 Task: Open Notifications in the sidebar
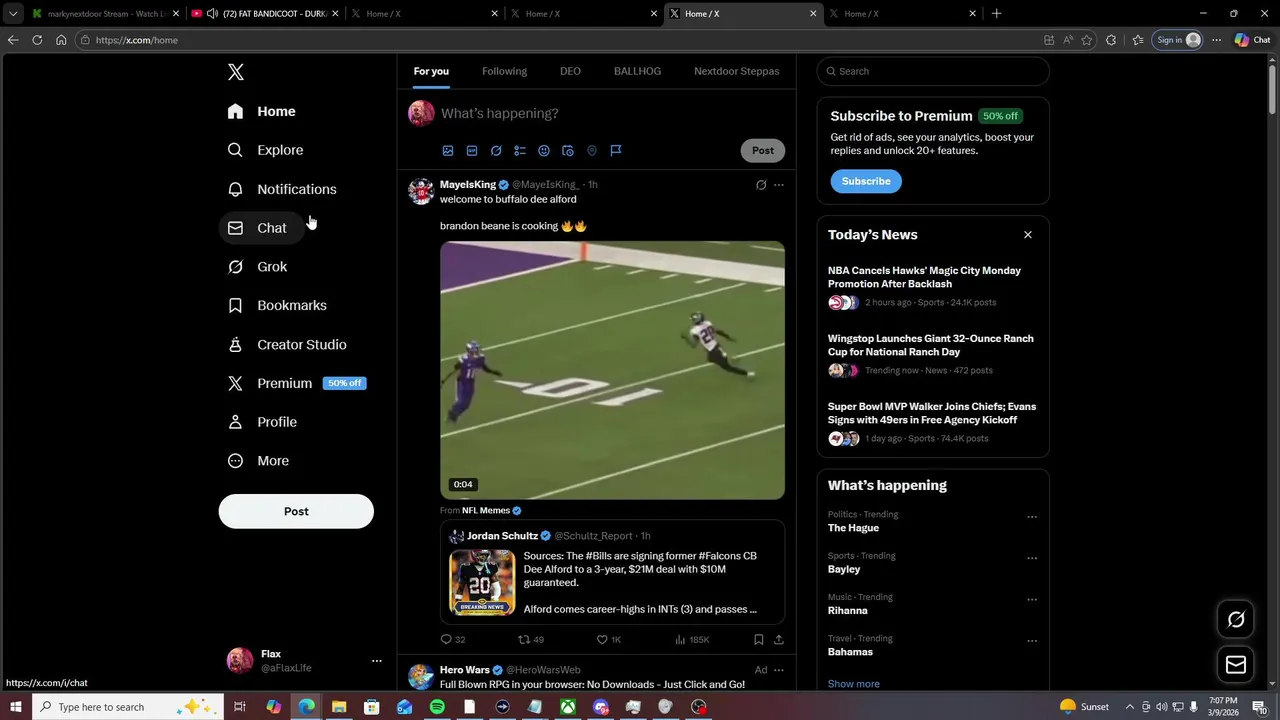282,189
